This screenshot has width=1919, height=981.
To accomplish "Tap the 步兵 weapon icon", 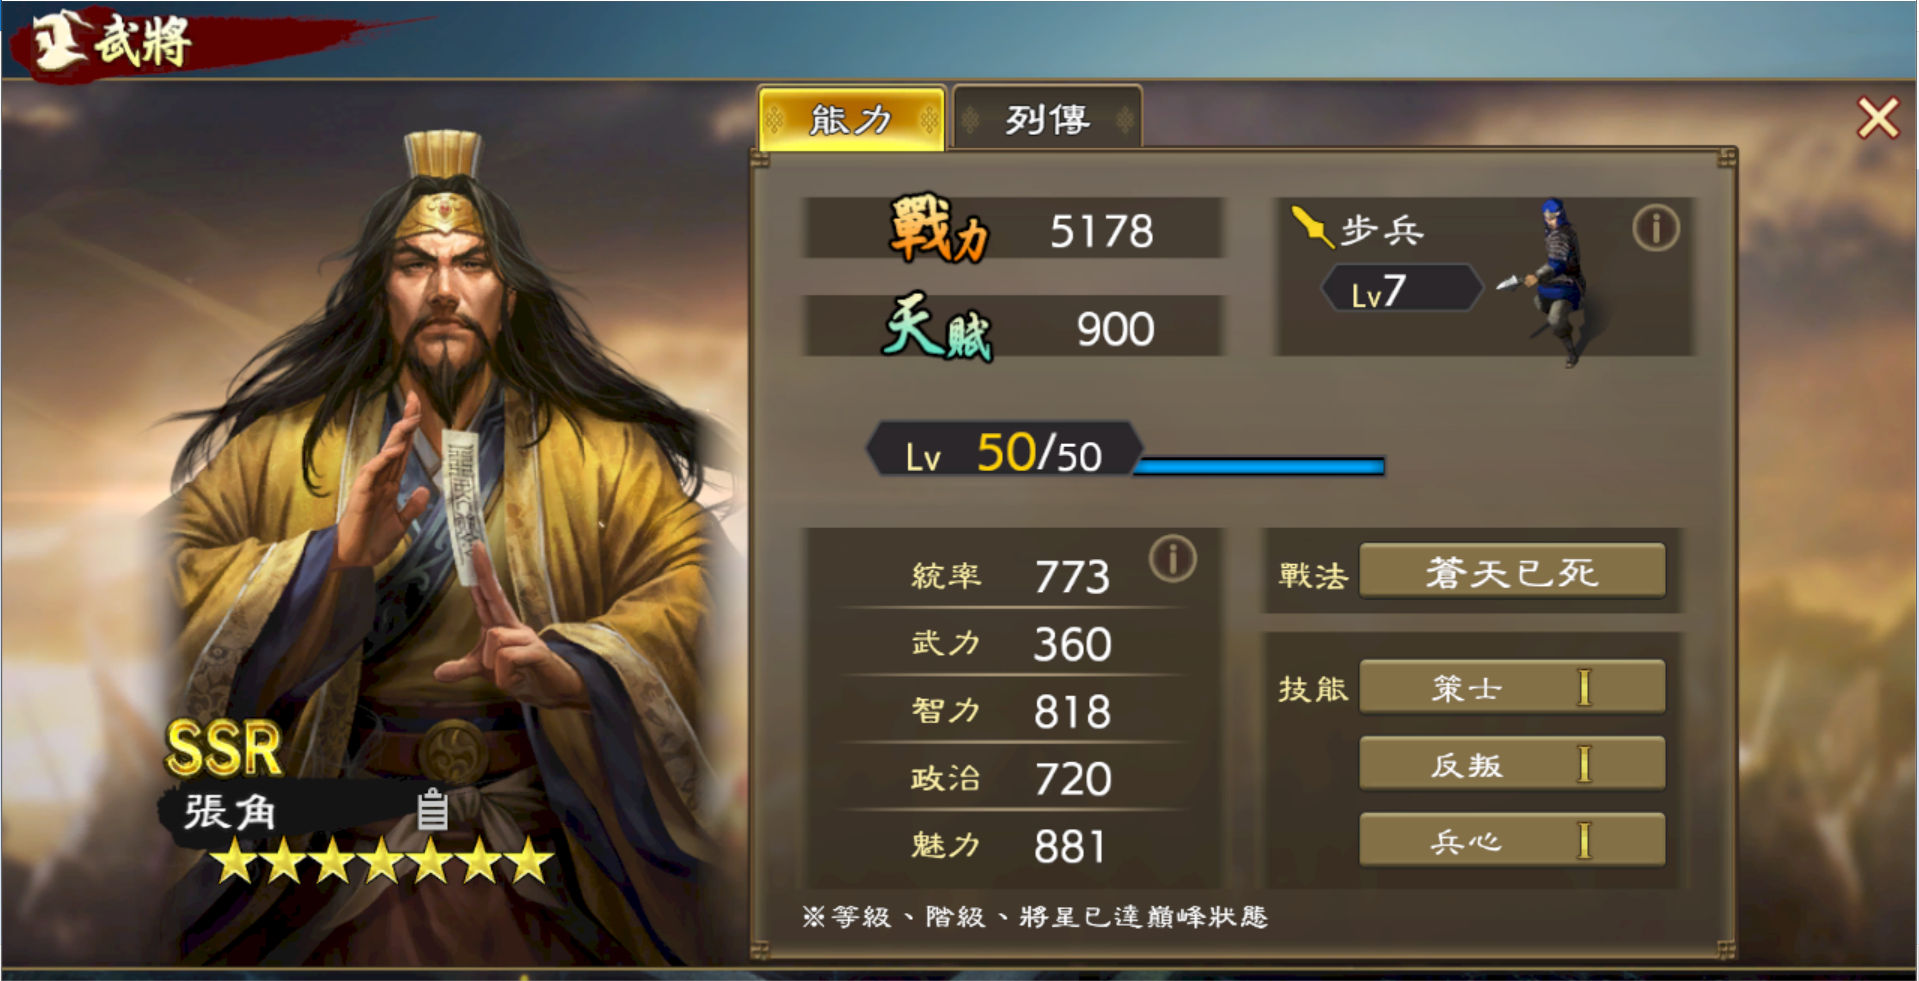I will [x=1312, y=227].
